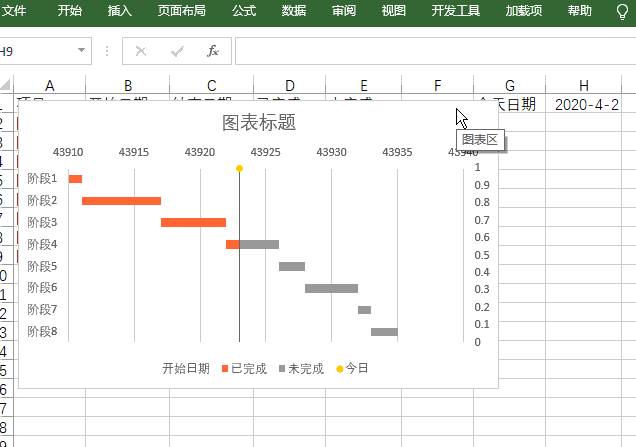Open the 数据 ribbon tab
The height and width of the screenshot is (447, 636).
(x=293, y=12)
